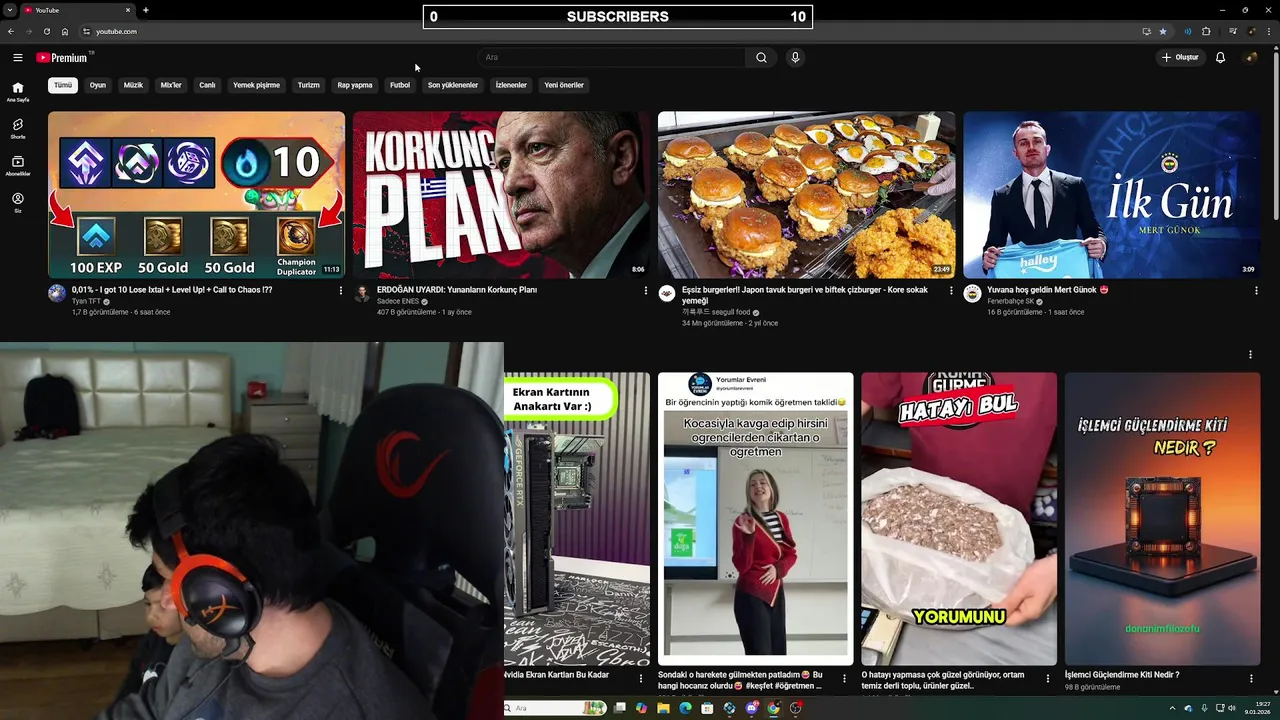
Task: Select the Yemek pişirme filter chip
Action: [x=257, y=85]
